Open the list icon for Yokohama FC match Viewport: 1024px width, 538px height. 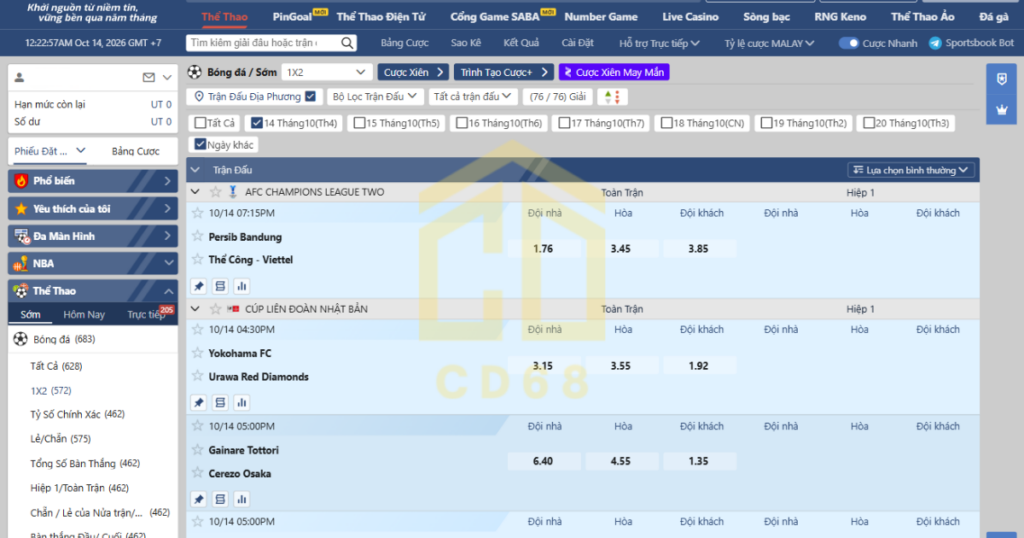(220, 402)
